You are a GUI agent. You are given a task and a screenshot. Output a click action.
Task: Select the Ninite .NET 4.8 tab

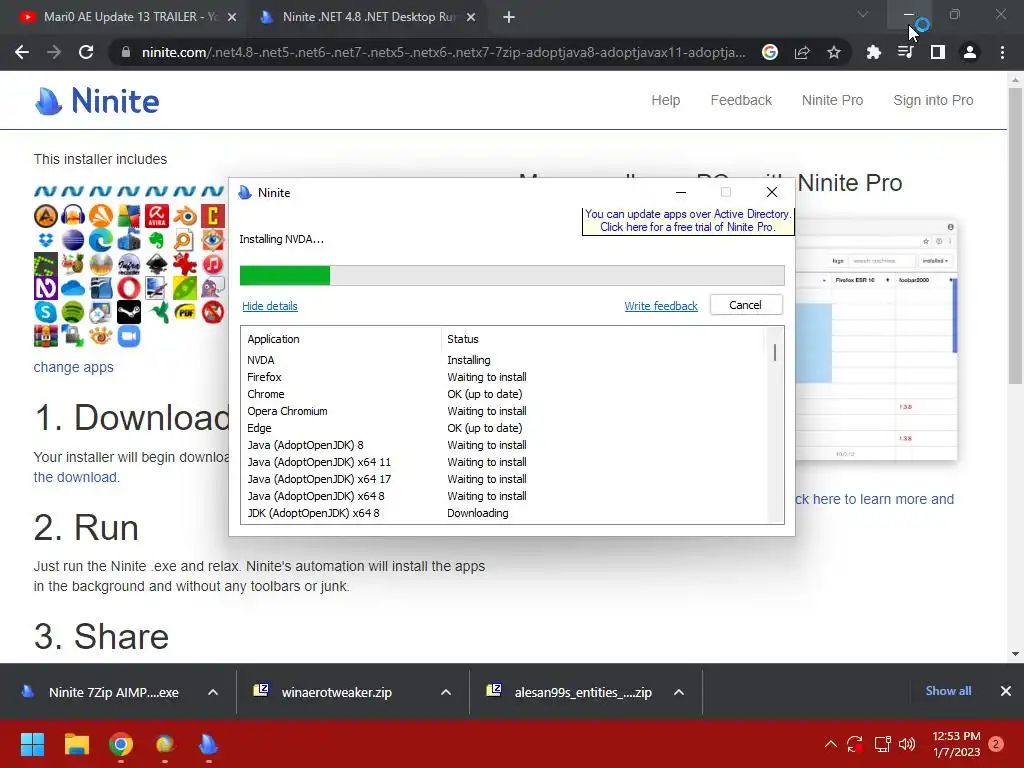point(368,17)
